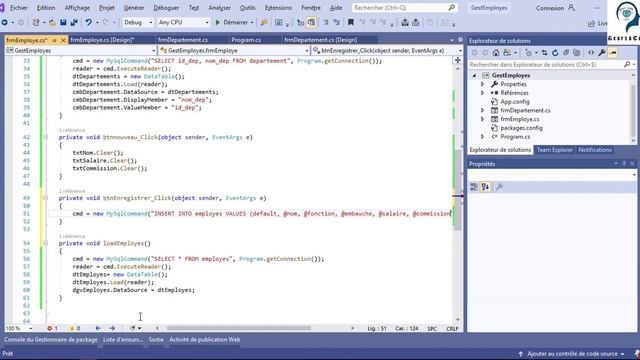Open the Fichier menu

(19, 8)
